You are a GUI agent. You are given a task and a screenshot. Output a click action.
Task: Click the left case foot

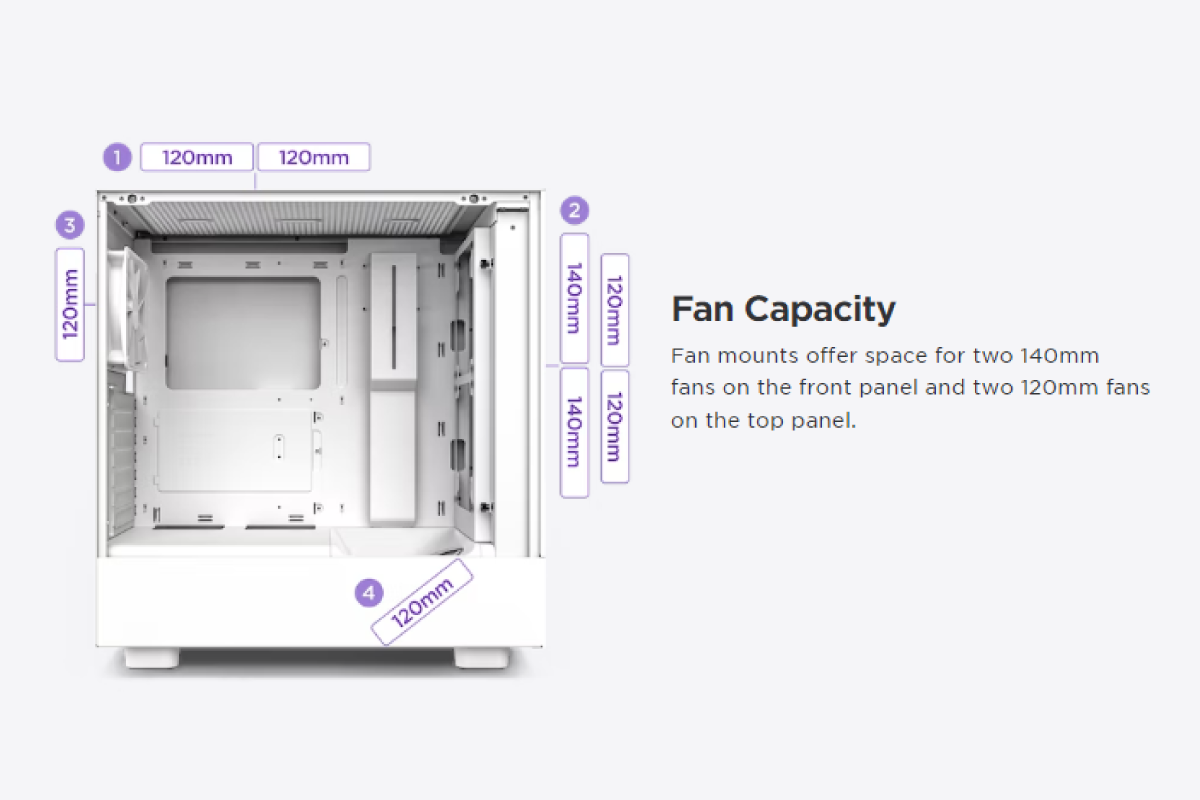tap(152, 658)
